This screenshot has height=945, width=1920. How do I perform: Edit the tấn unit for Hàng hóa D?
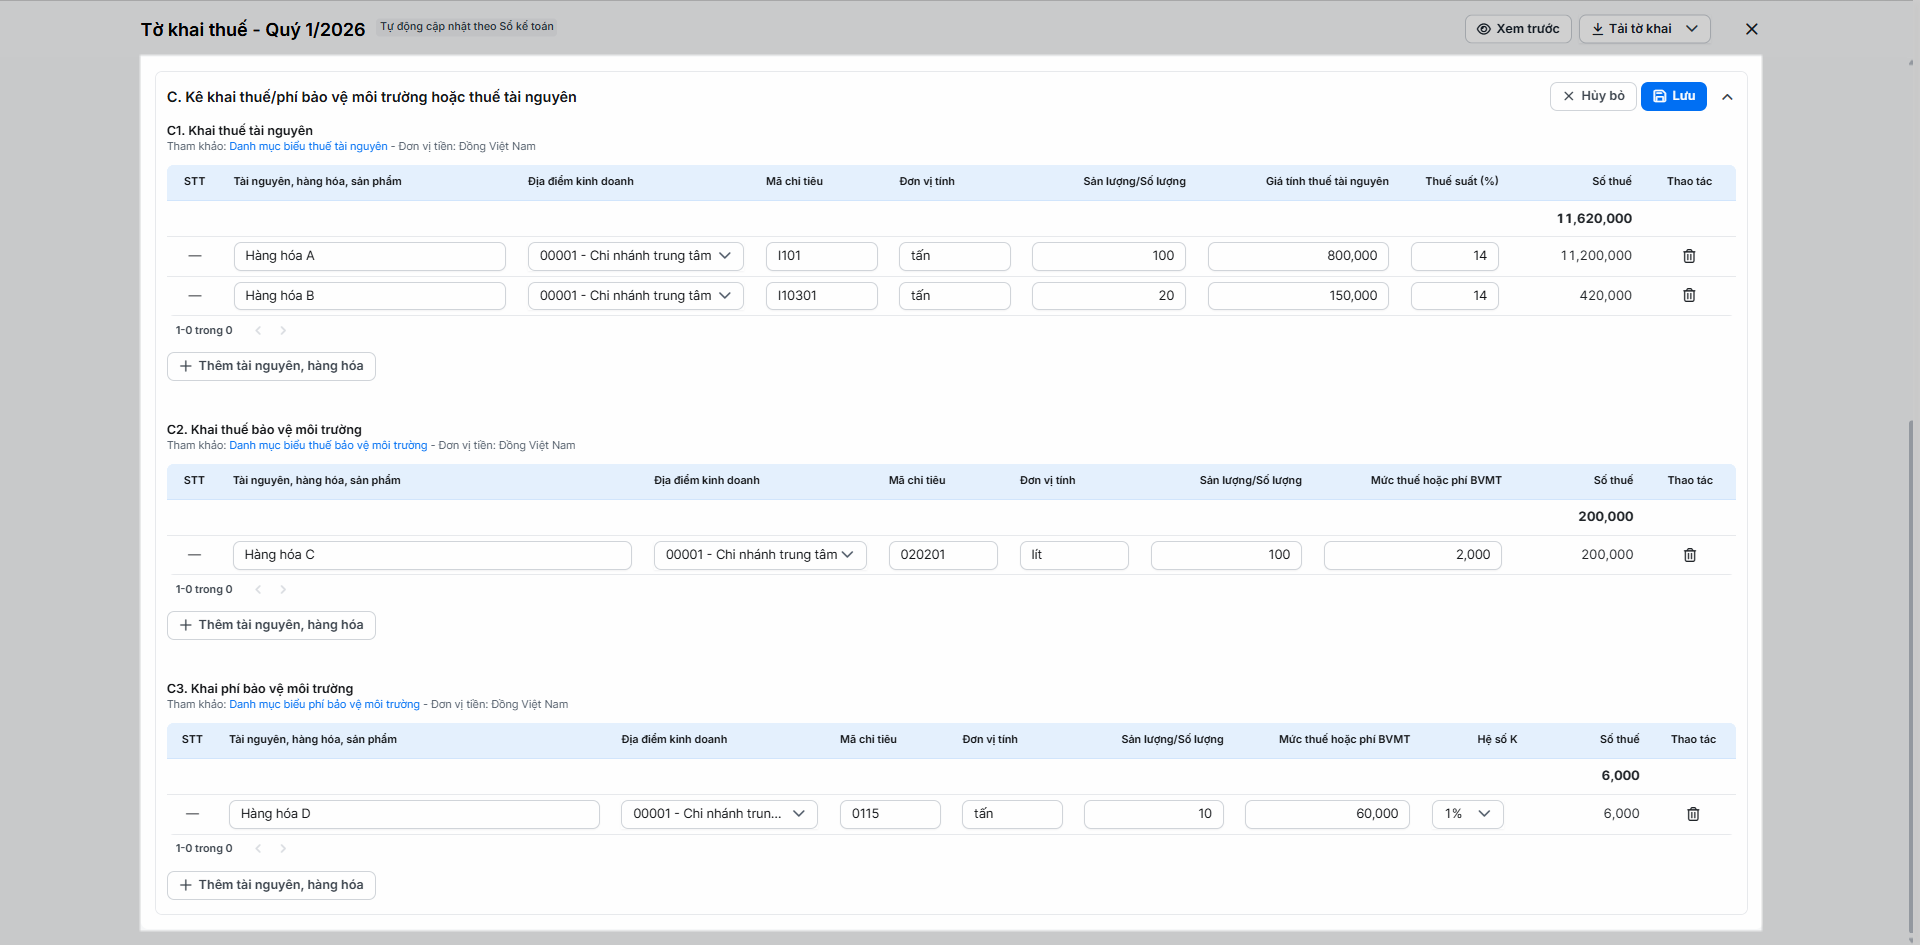click(x=1012, y=814)
